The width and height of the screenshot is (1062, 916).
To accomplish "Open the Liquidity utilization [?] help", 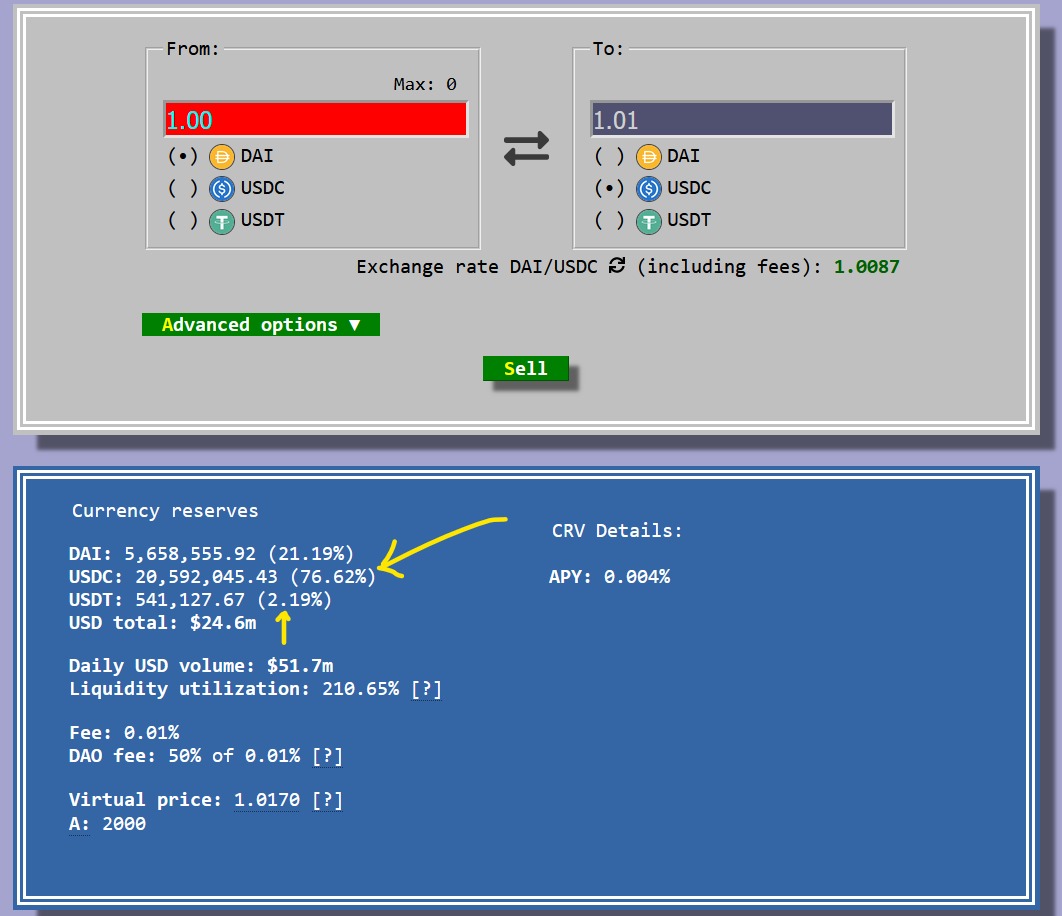I will (x=426, y=690).
